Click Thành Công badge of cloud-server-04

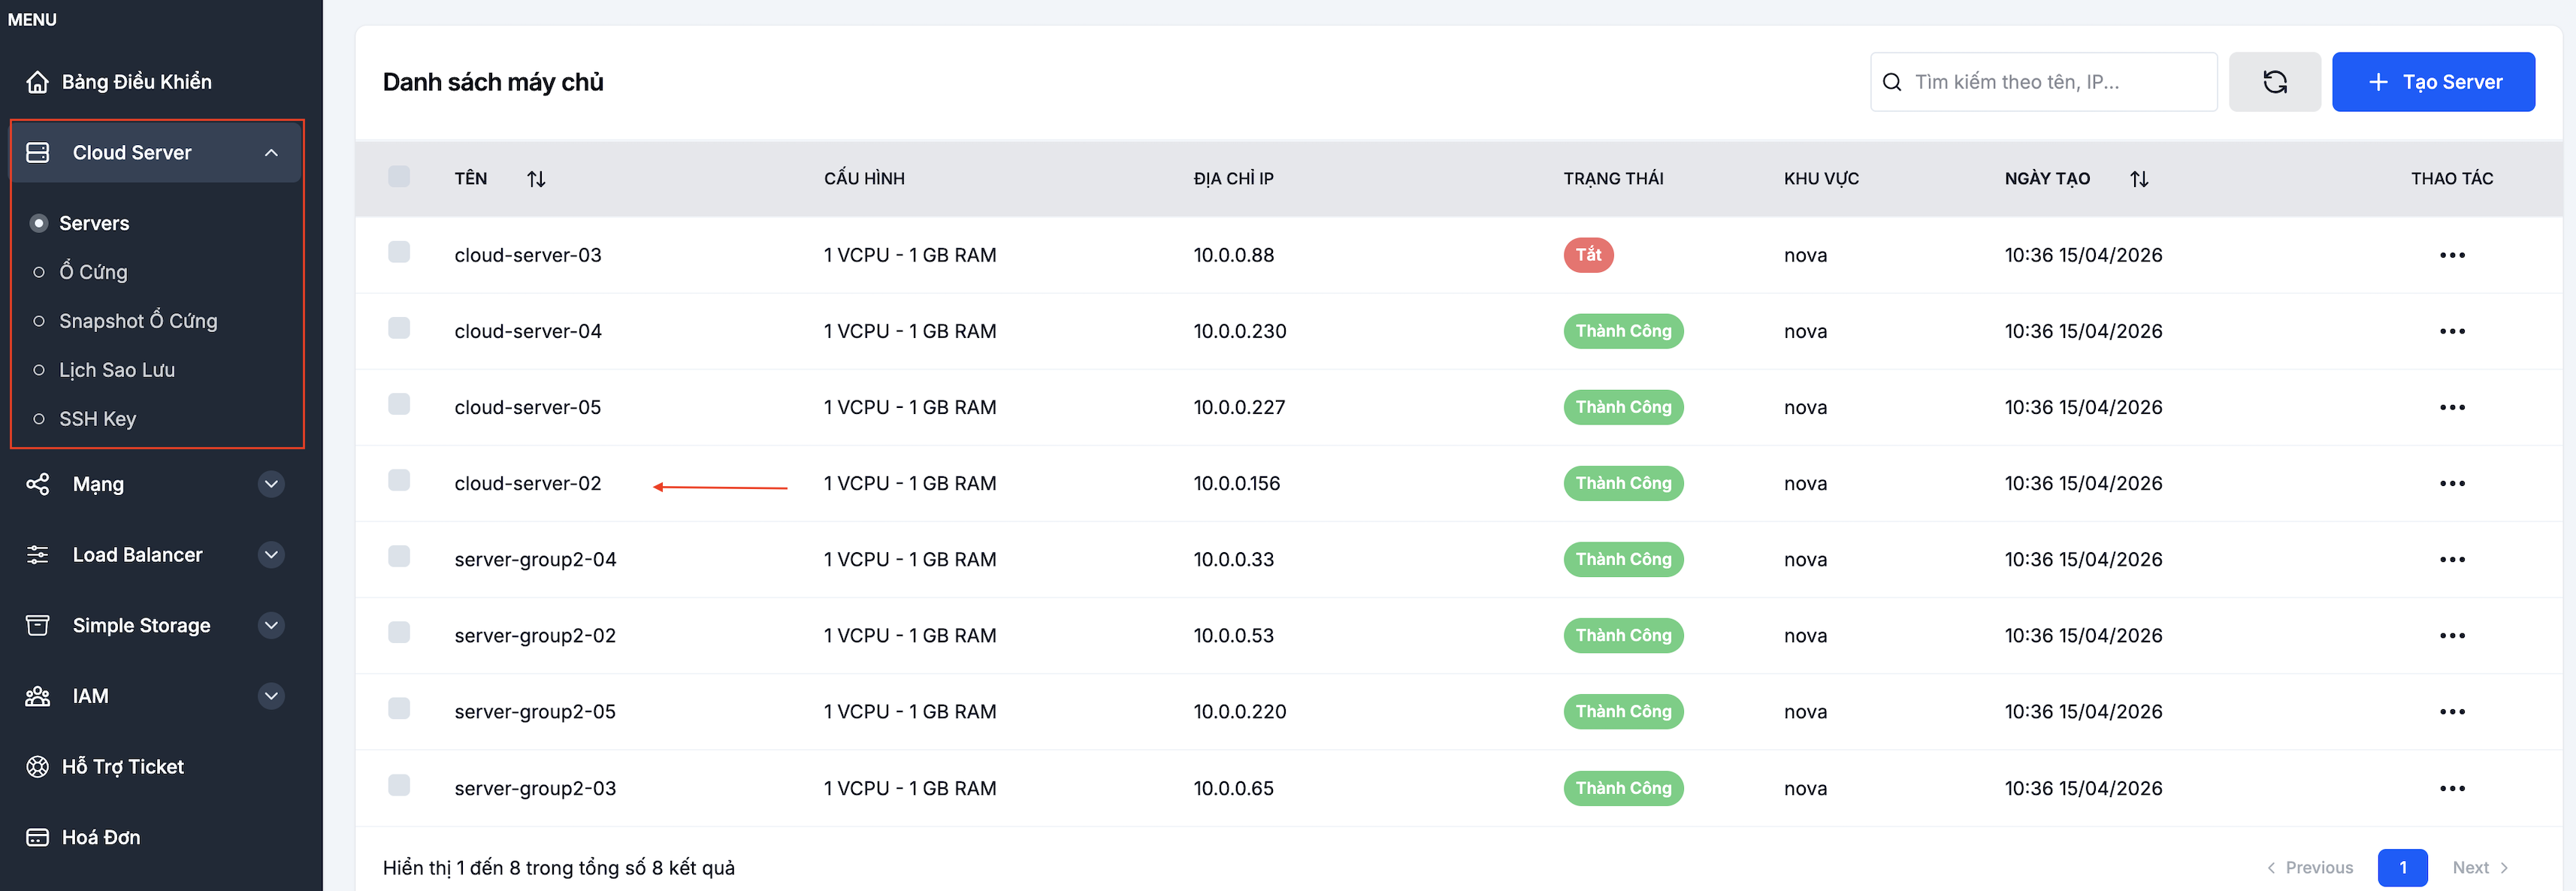click(x=1623, y=331)
